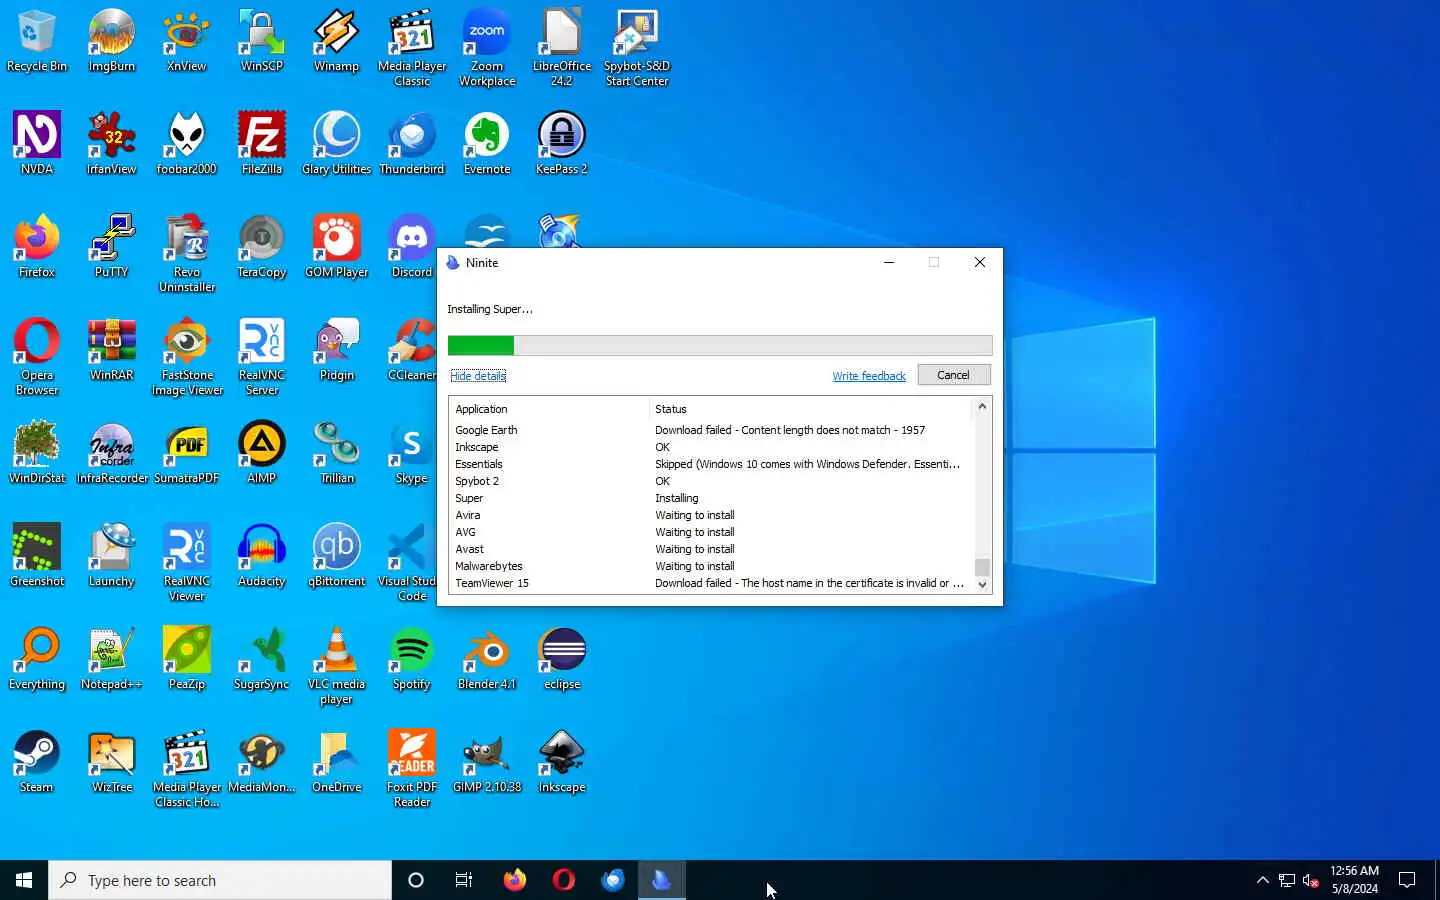This screenshot has height=900, width=1440.
Task: Select the GIMP 2.10.38 desktop icon
Action: click(487, 762)
